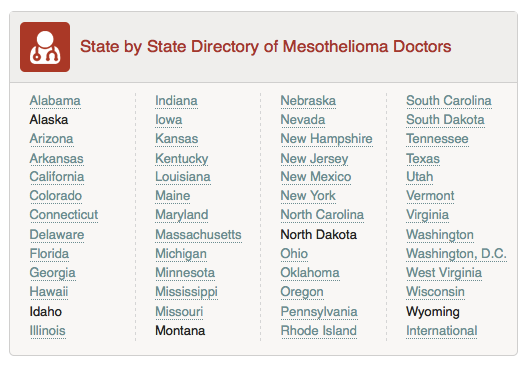
Task: Open the New Hampshire doctors link
Action: (x=327, y=139)
